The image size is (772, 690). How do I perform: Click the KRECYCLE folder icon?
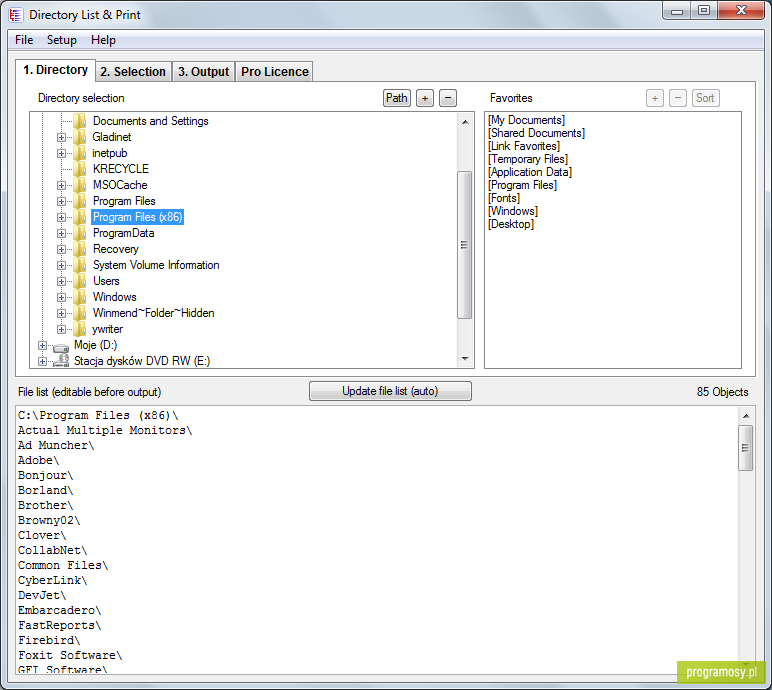80,169
